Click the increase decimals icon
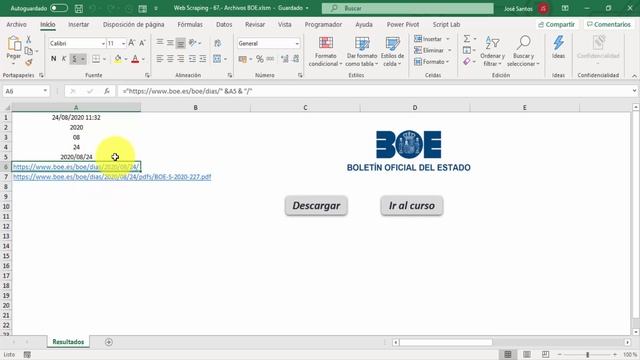 [285, 59]
